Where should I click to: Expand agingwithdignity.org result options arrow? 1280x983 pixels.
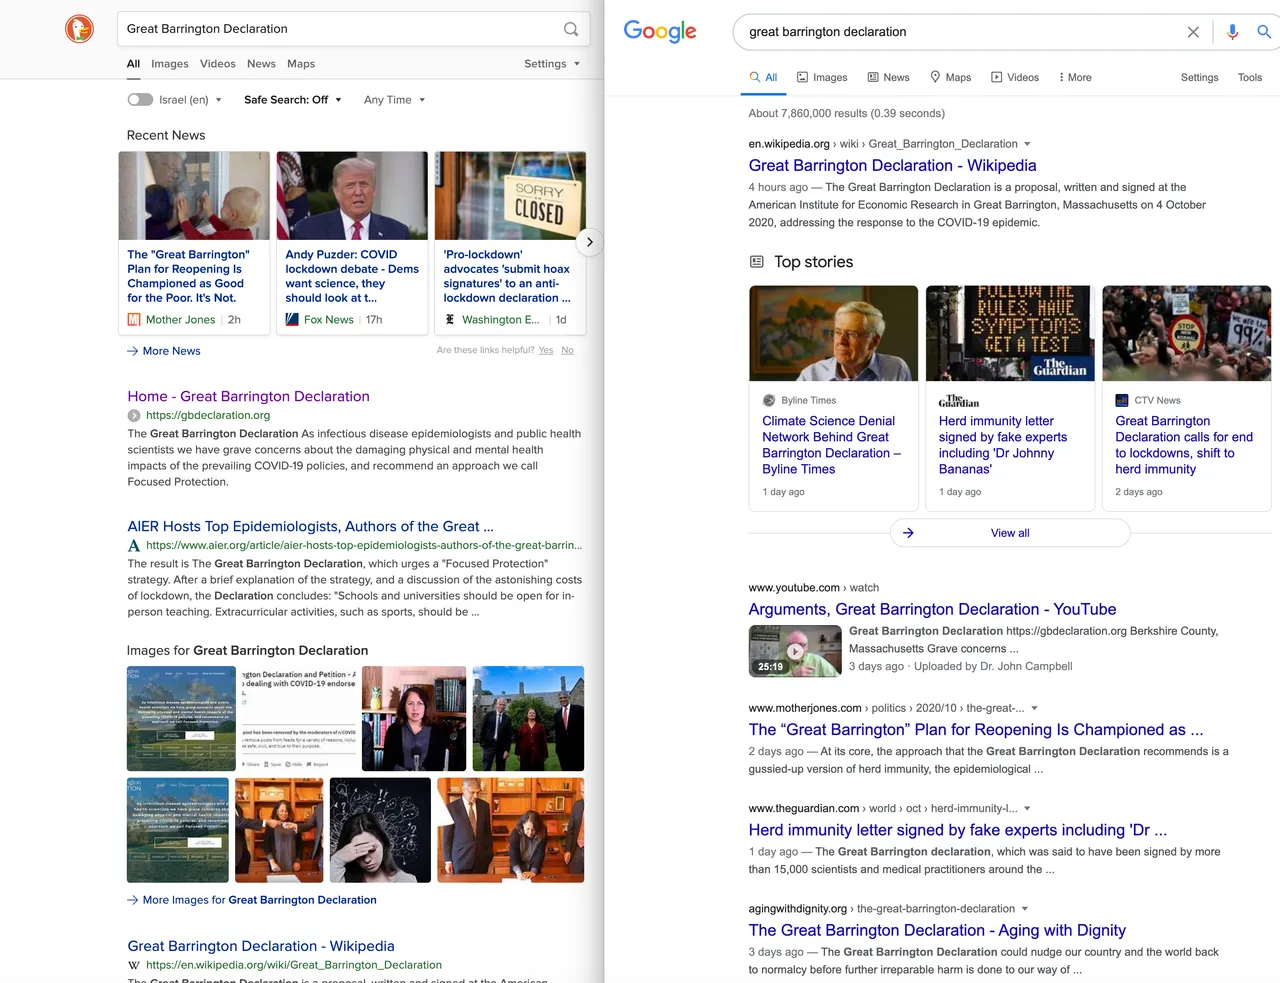coord(1024,909)
